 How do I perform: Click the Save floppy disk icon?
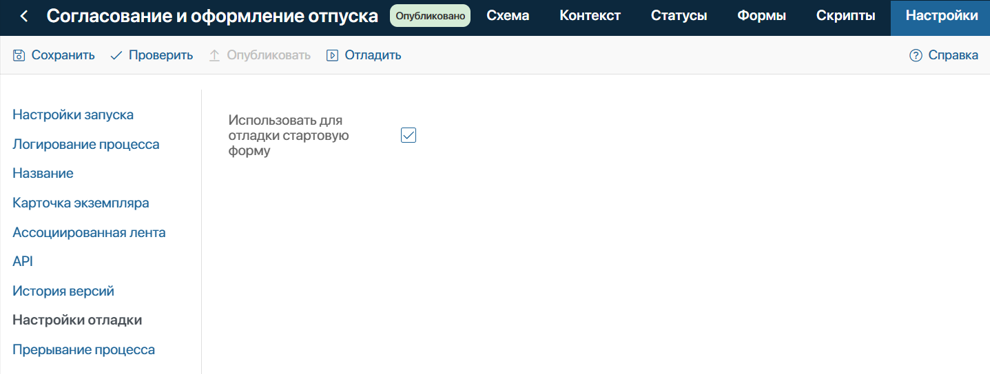click(x=19, y=55)
